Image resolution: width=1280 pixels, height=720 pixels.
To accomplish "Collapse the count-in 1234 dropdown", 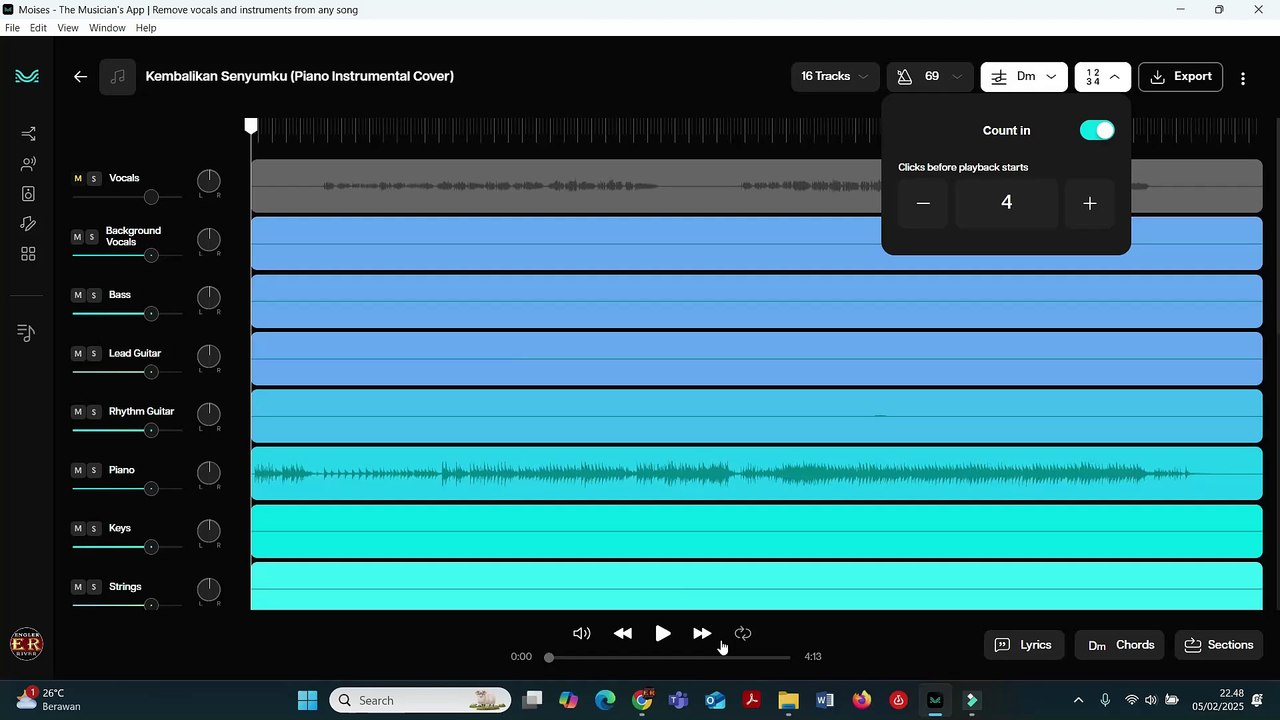I will [1103, 77].
